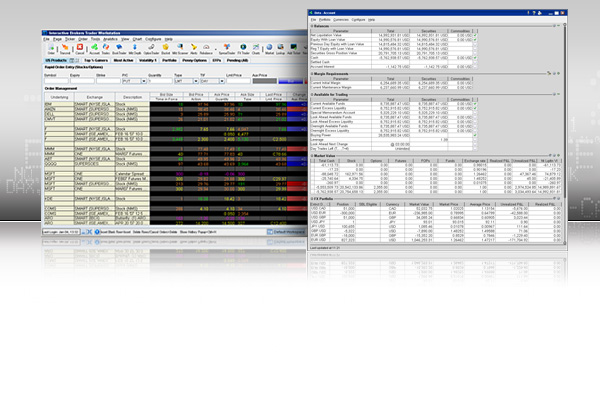Toggle the Accrued Interest row checkbox
The width and height of the screenshot is (600, 400).
click(475, 67)
